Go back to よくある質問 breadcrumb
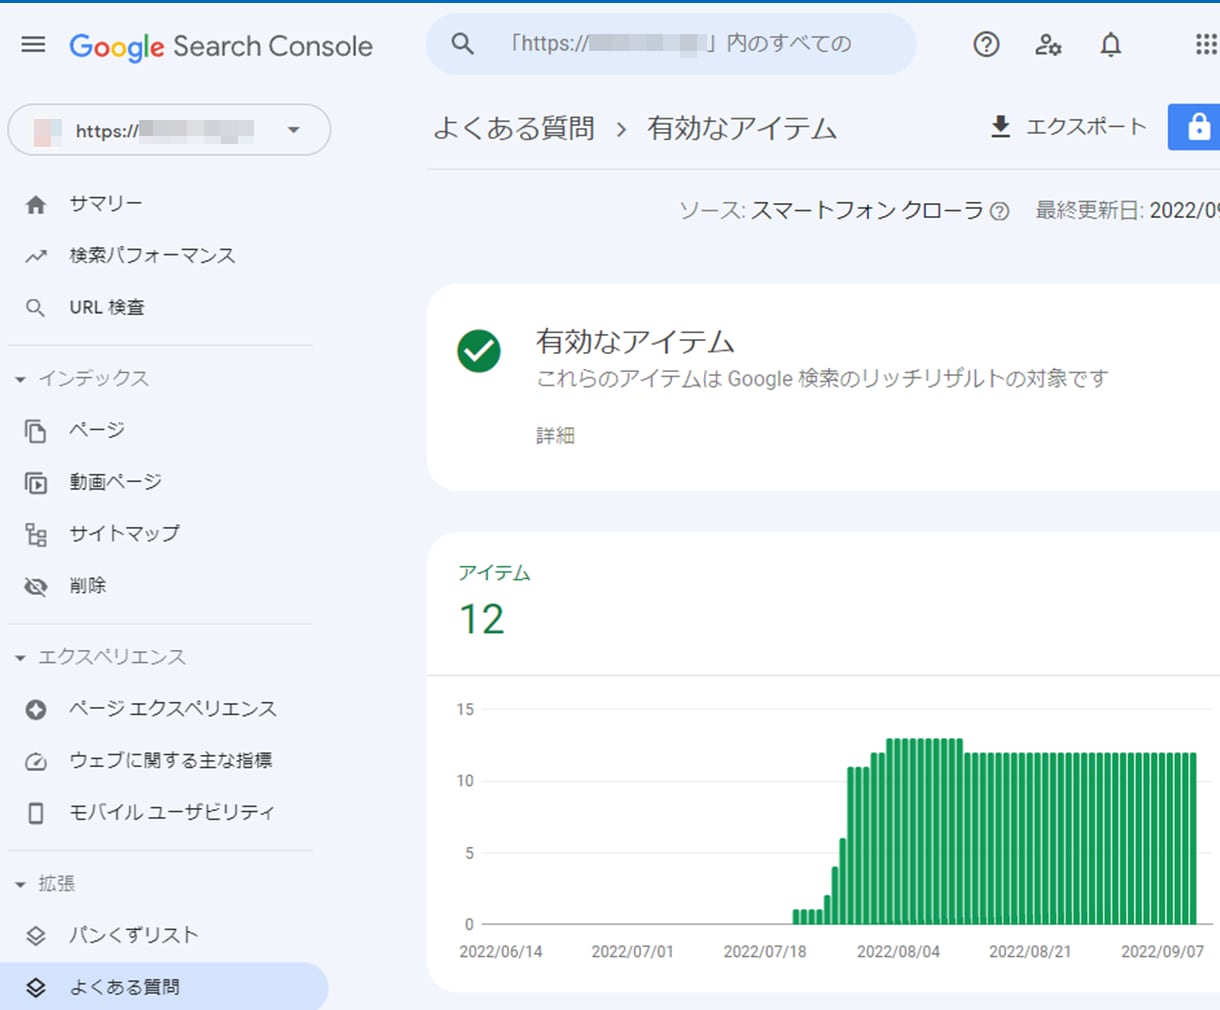 pos(514,129)
